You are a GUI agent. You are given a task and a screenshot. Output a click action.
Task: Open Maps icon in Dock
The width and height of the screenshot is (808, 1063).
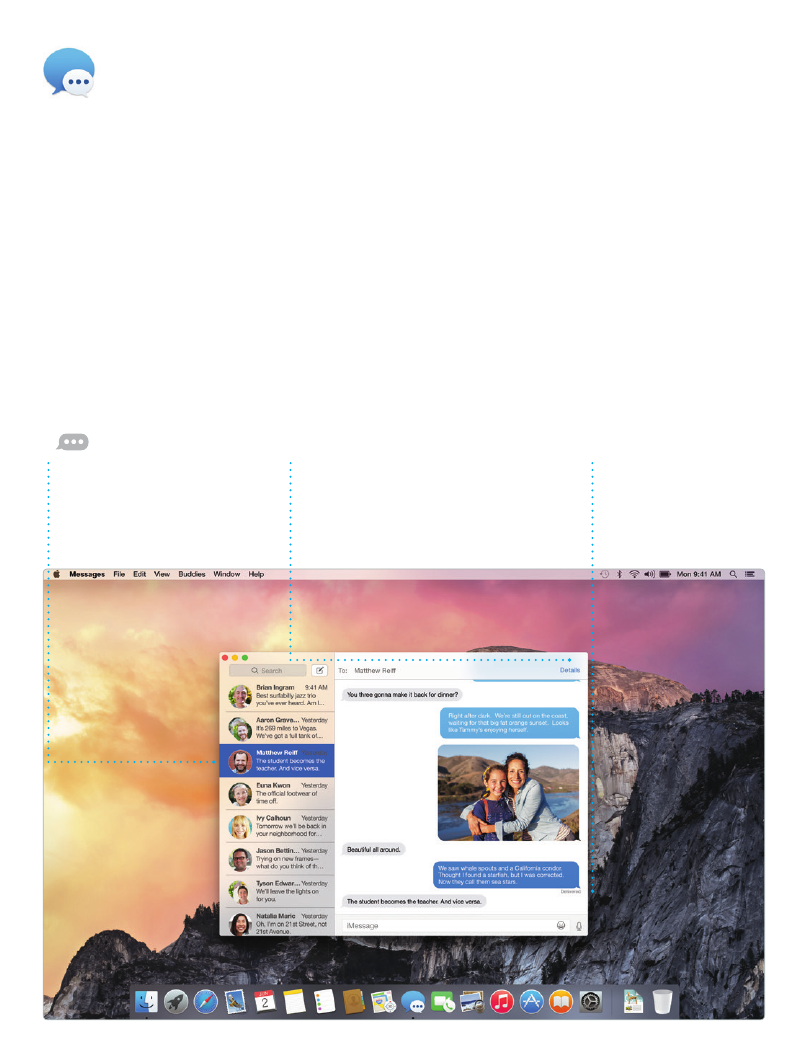[384, 1001]
